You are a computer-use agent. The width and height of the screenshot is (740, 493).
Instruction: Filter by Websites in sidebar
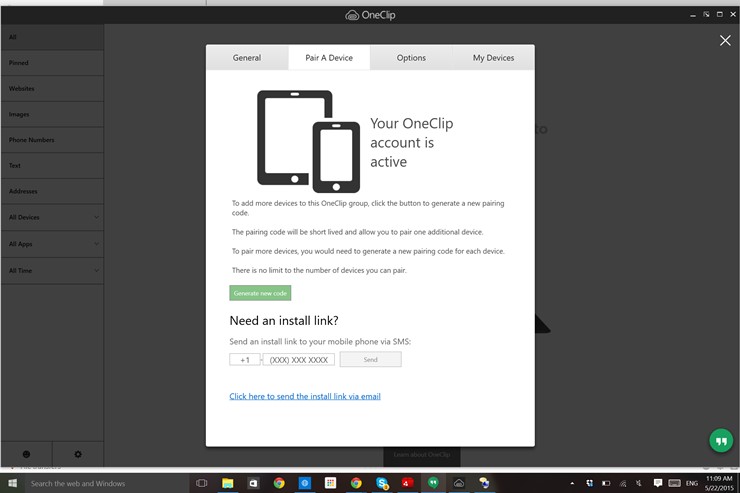click(52, 89)
